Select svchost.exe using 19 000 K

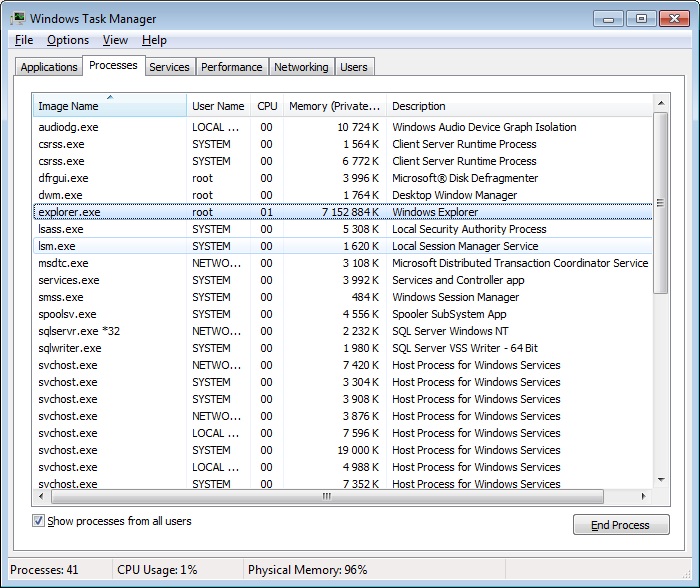pyautogui.click(x=342, y=450)
